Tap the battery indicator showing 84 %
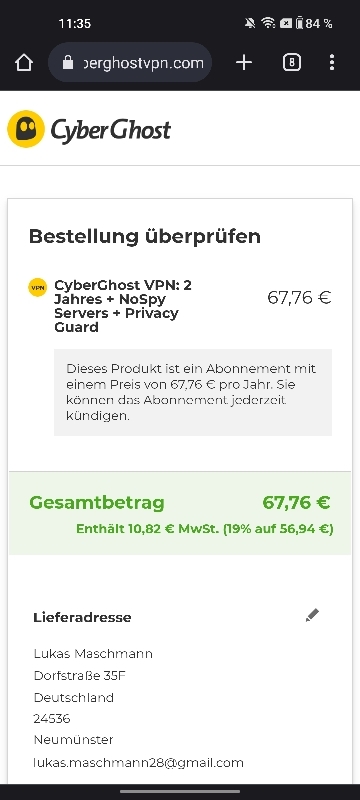 tap(316, 23)
